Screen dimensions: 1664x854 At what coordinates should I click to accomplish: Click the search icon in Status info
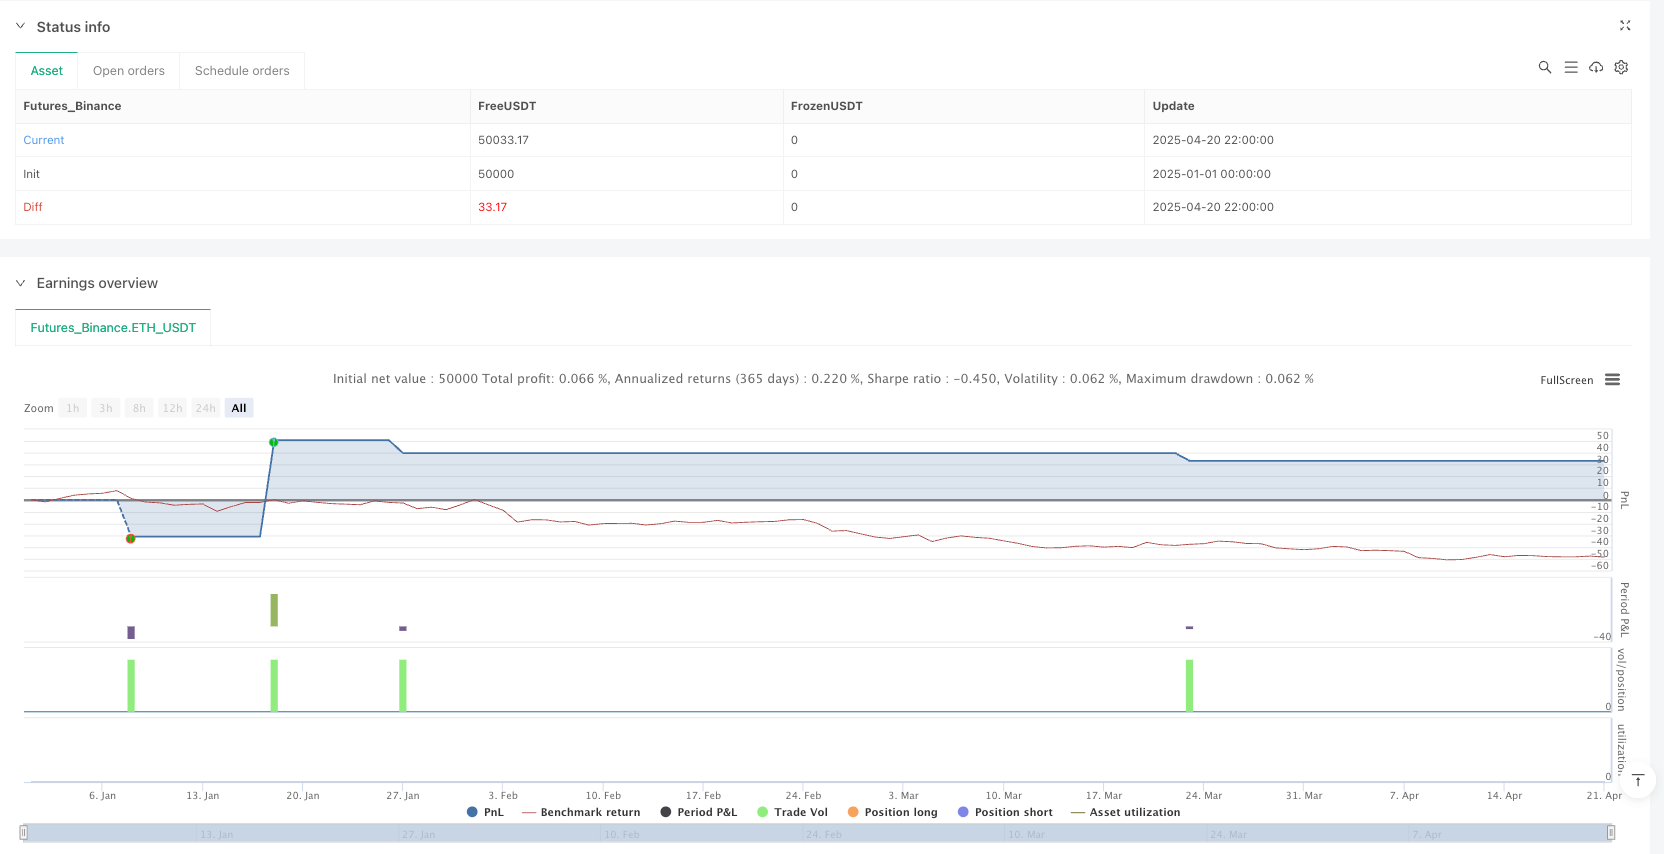pos(1544,67)
